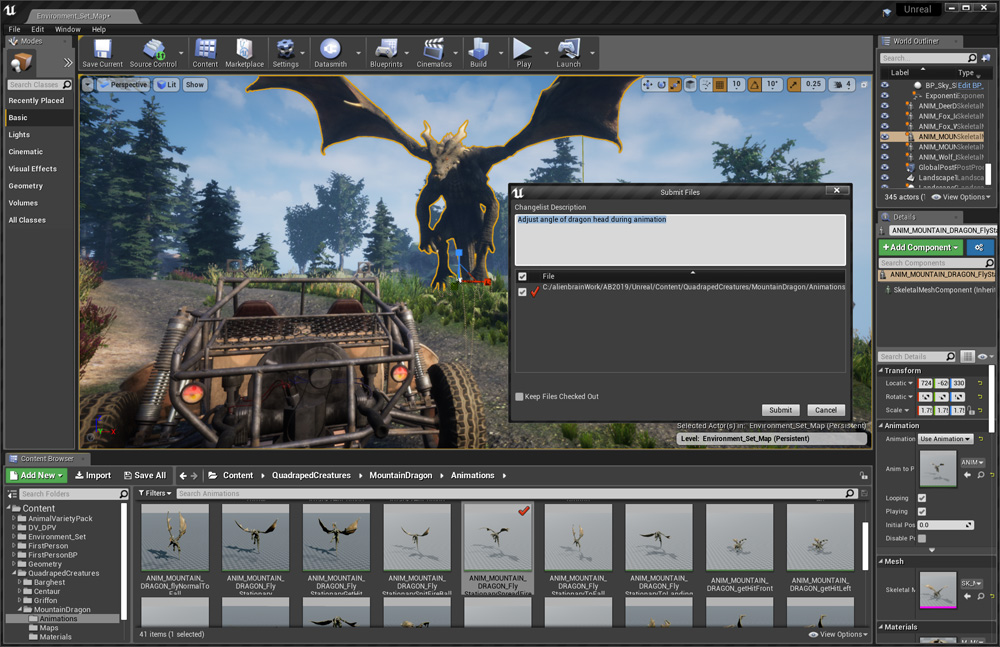Toggle the surface snapping icon in viewport

click(706, 84)
